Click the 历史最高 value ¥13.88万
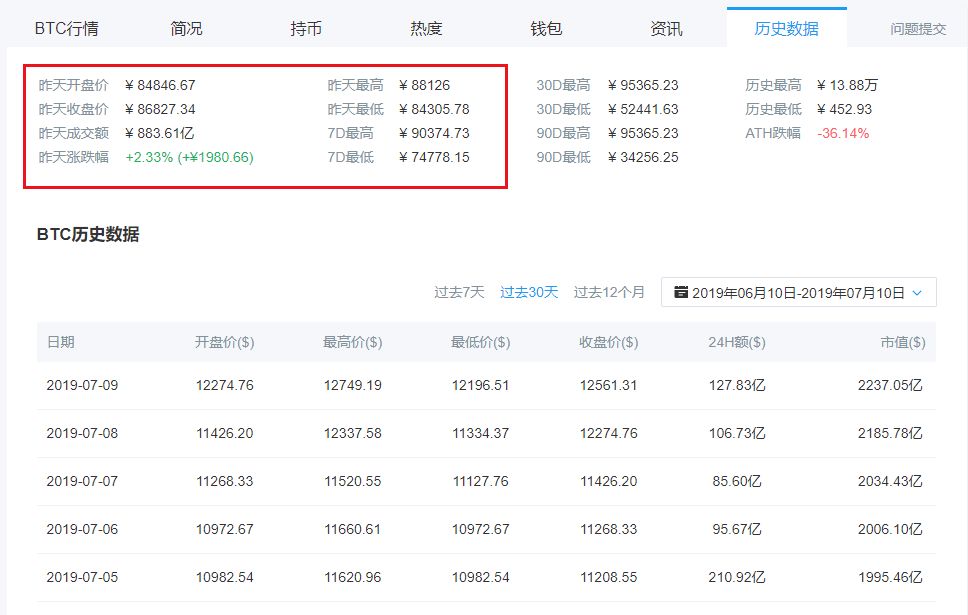Screen dimensions: 968x615 click(x=847, y=85)
